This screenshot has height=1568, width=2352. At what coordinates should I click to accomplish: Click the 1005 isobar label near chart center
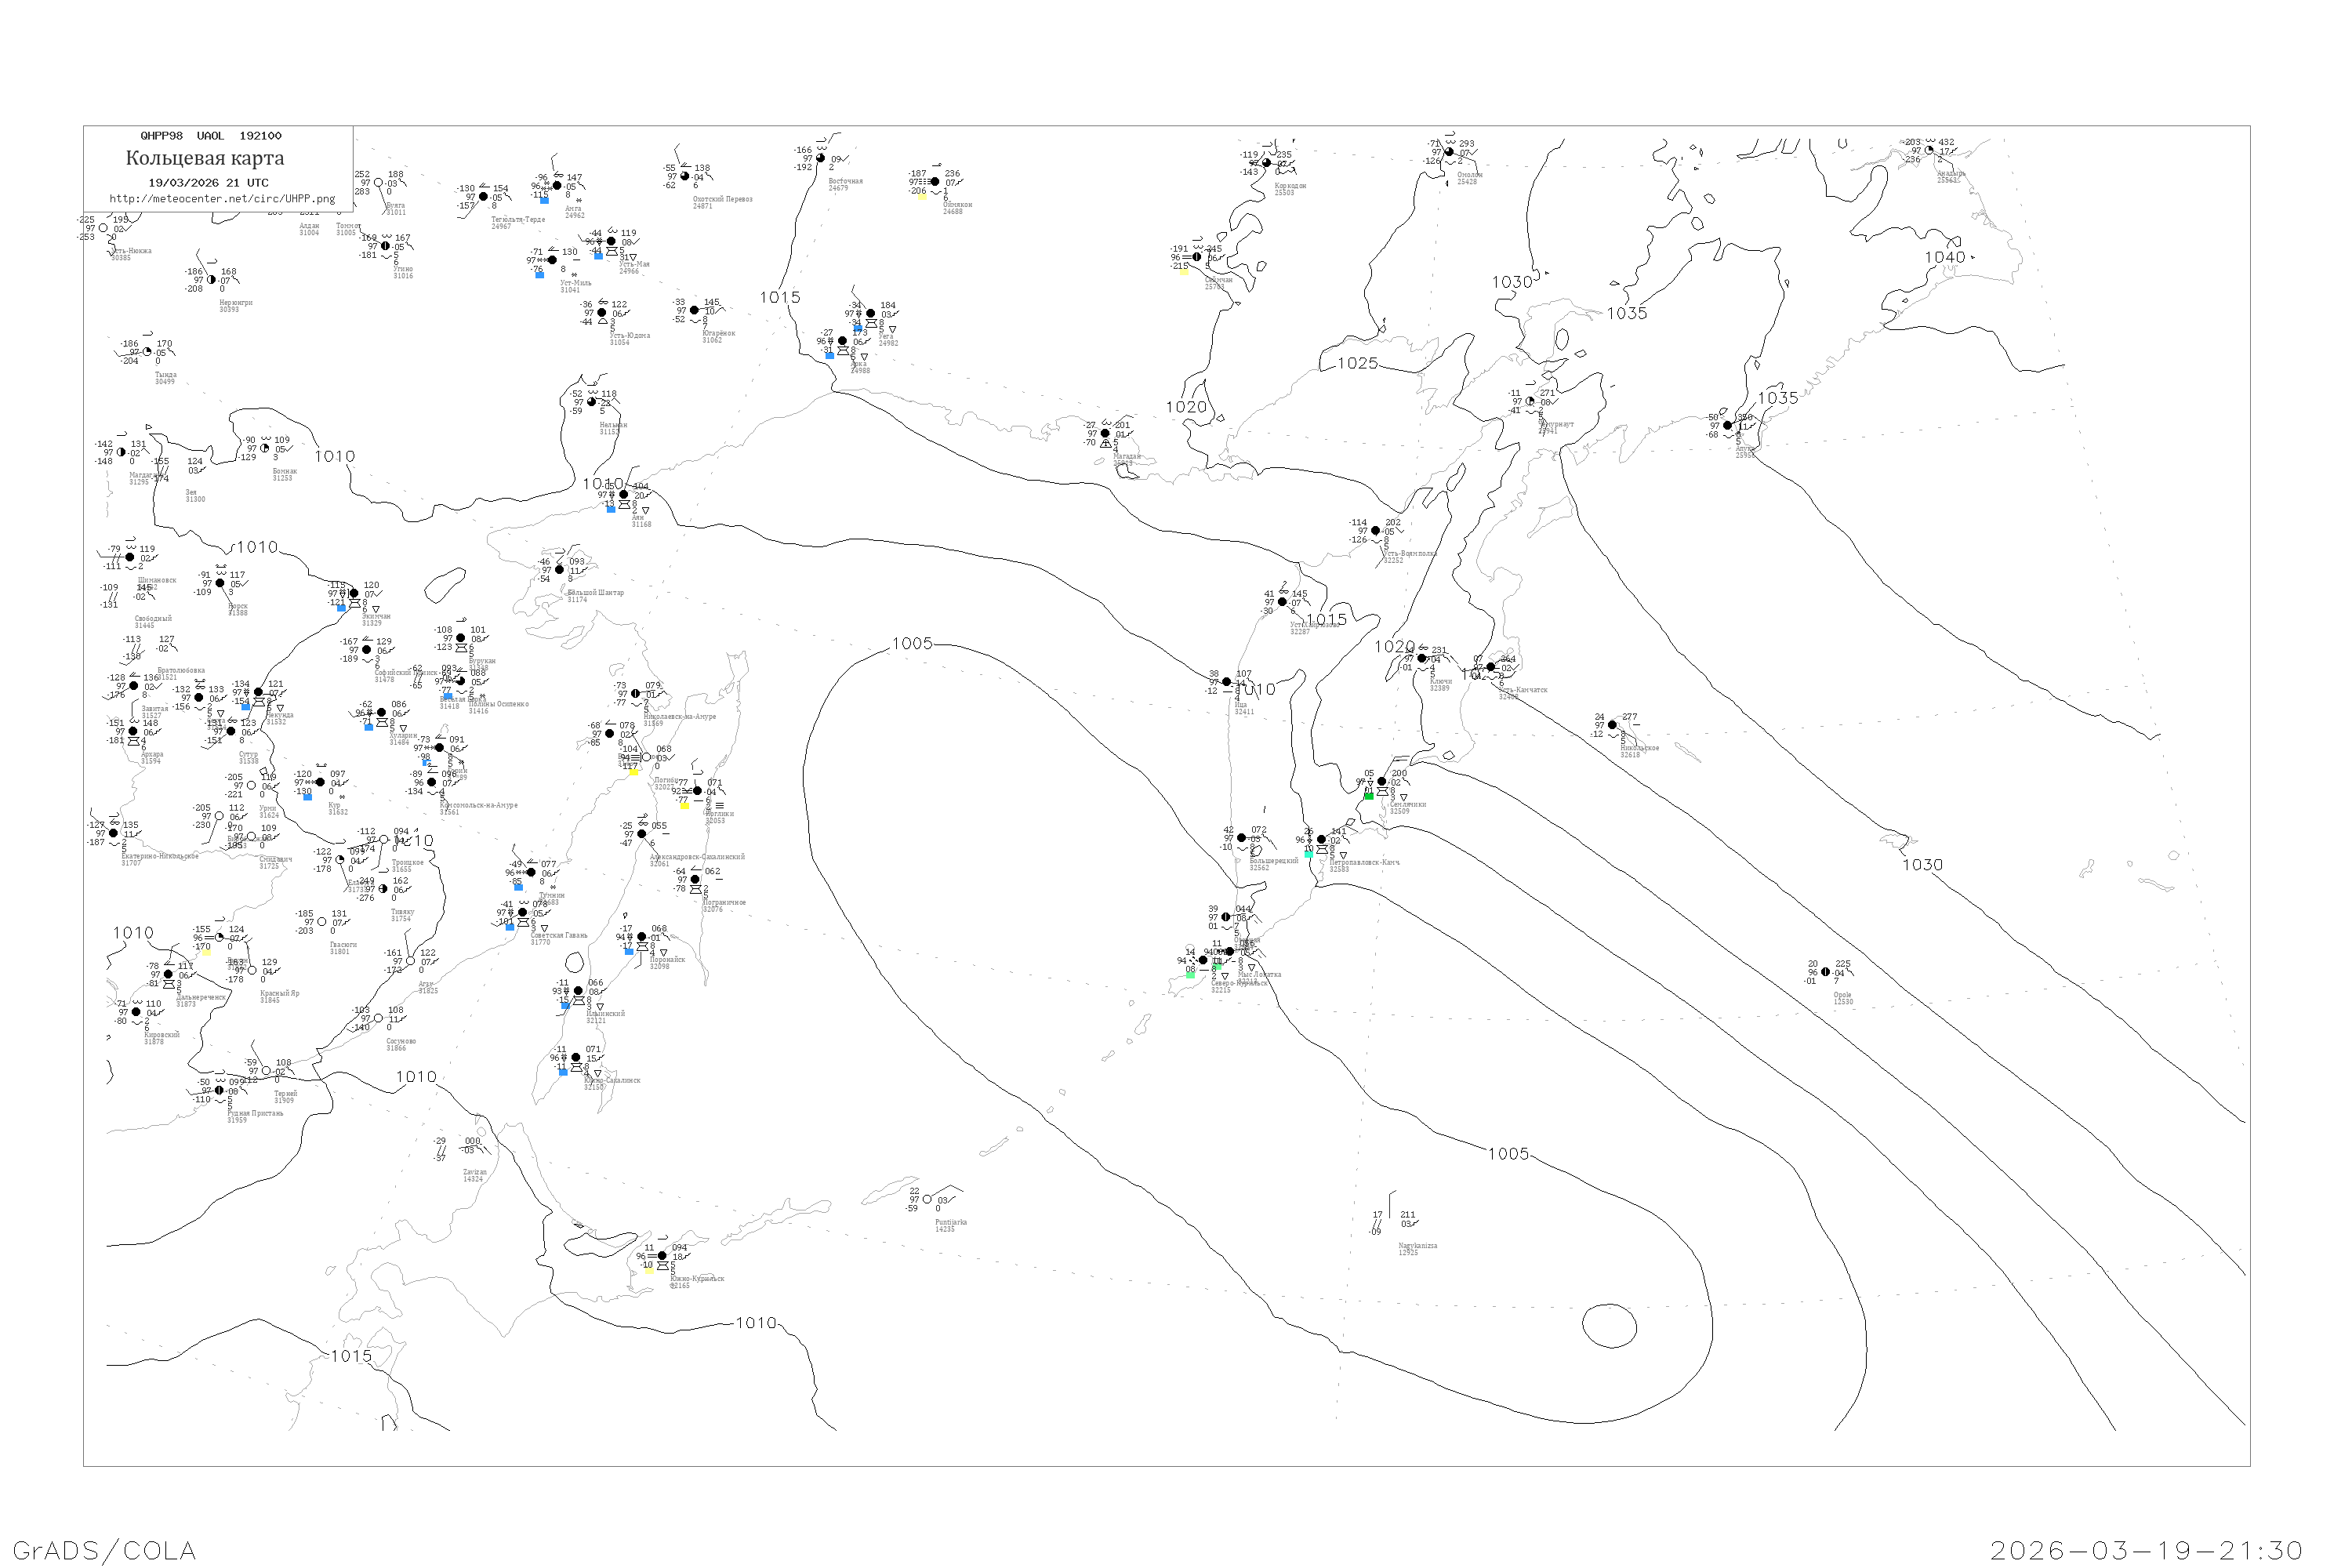pyautogui.click(x=912, y=643)
